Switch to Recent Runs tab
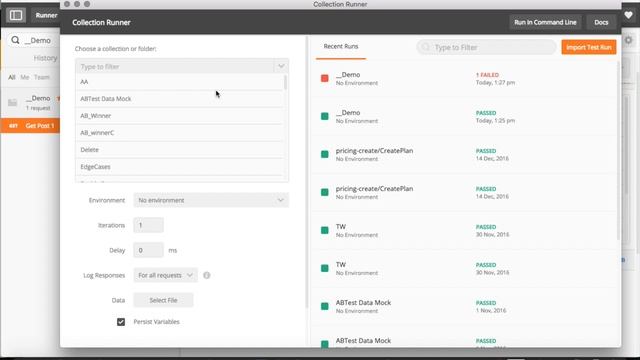 [x=341, y=47]
